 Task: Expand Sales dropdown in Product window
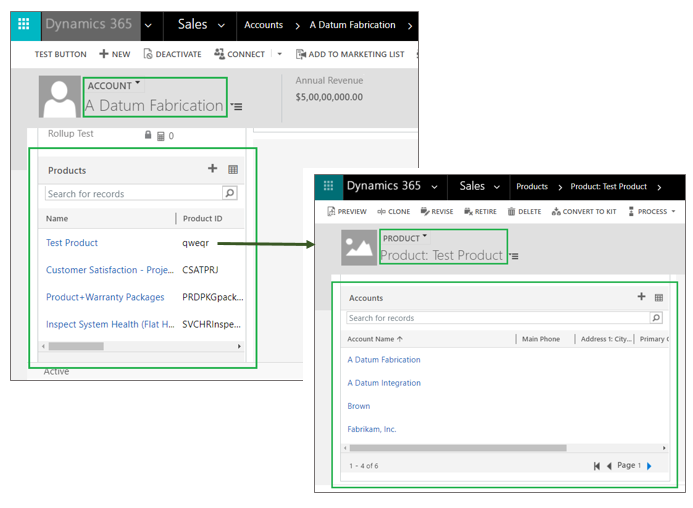(x=497, y=187)
